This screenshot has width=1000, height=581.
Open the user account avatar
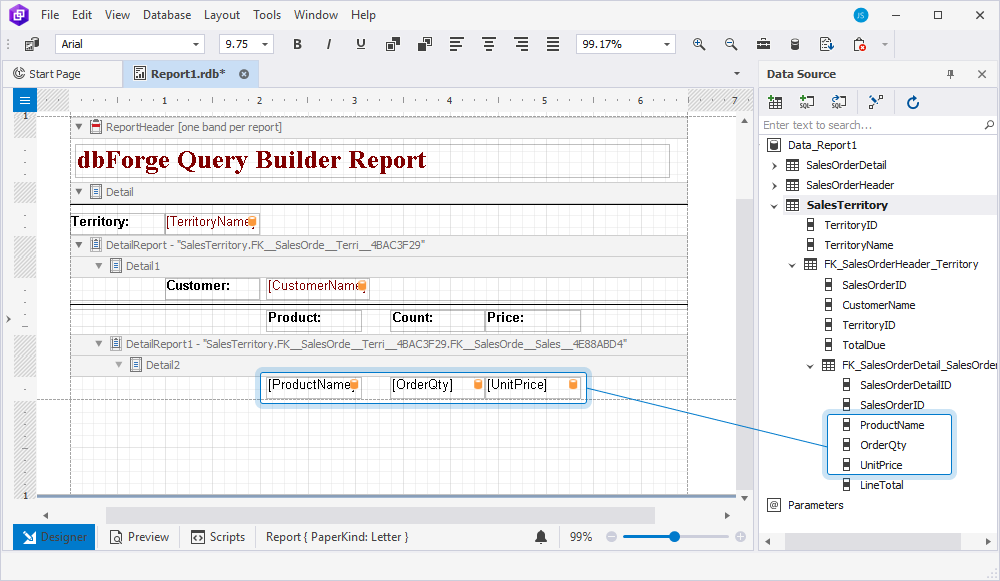coord(861,15)
